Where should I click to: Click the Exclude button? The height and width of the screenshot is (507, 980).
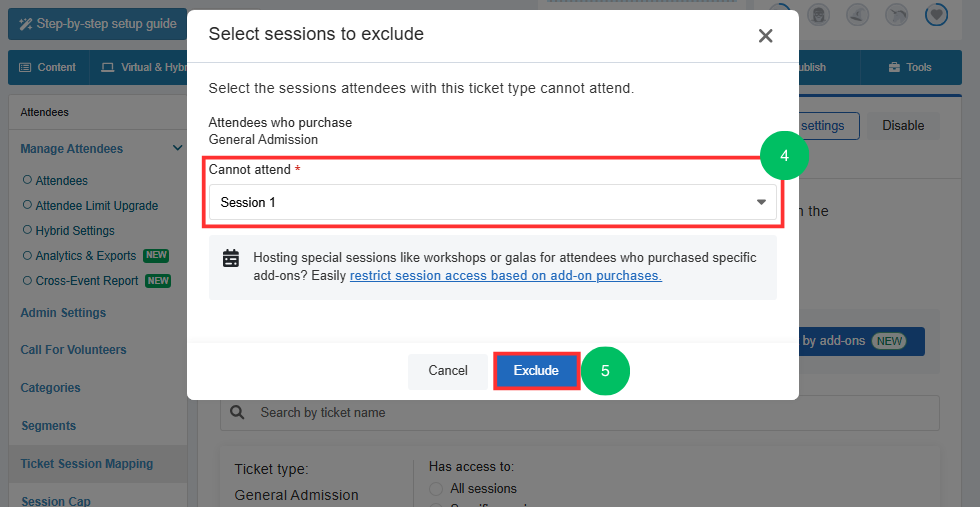coord(536,371)
